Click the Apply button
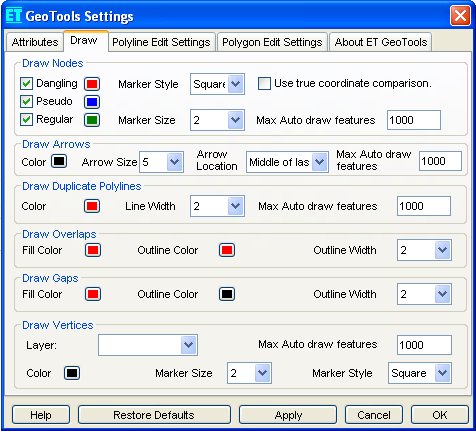The height and width of the screenshot is (431, 476). pos(288,415)
